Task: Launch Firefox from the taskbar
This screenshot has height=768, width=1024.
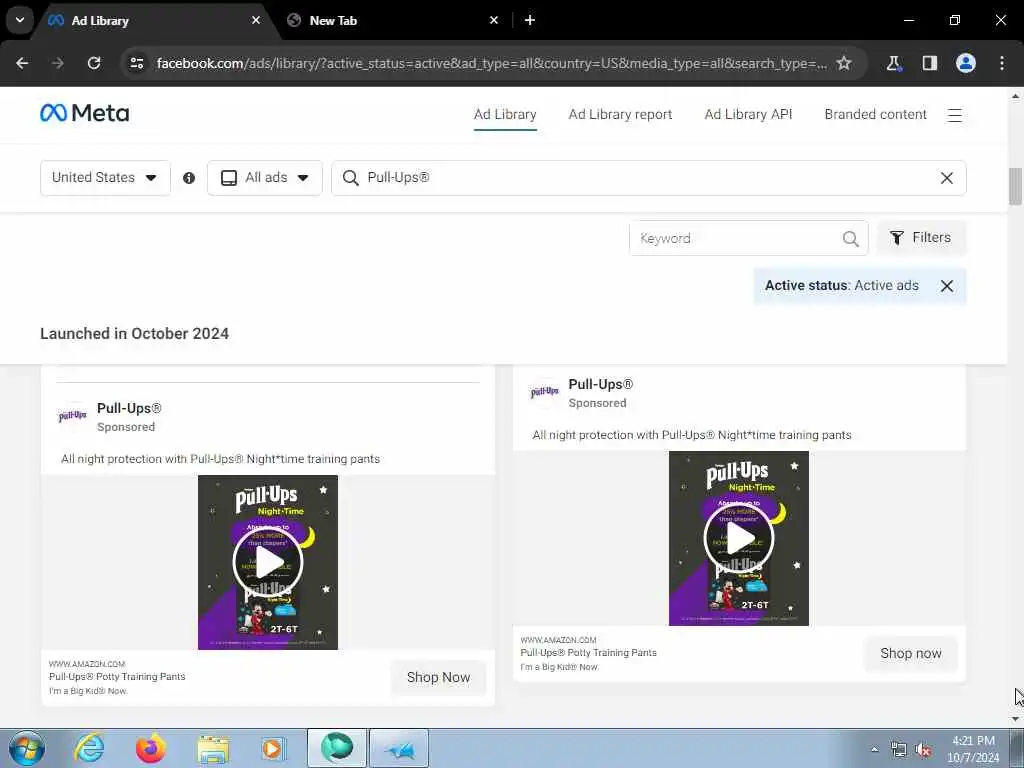Action: (151, 748)
